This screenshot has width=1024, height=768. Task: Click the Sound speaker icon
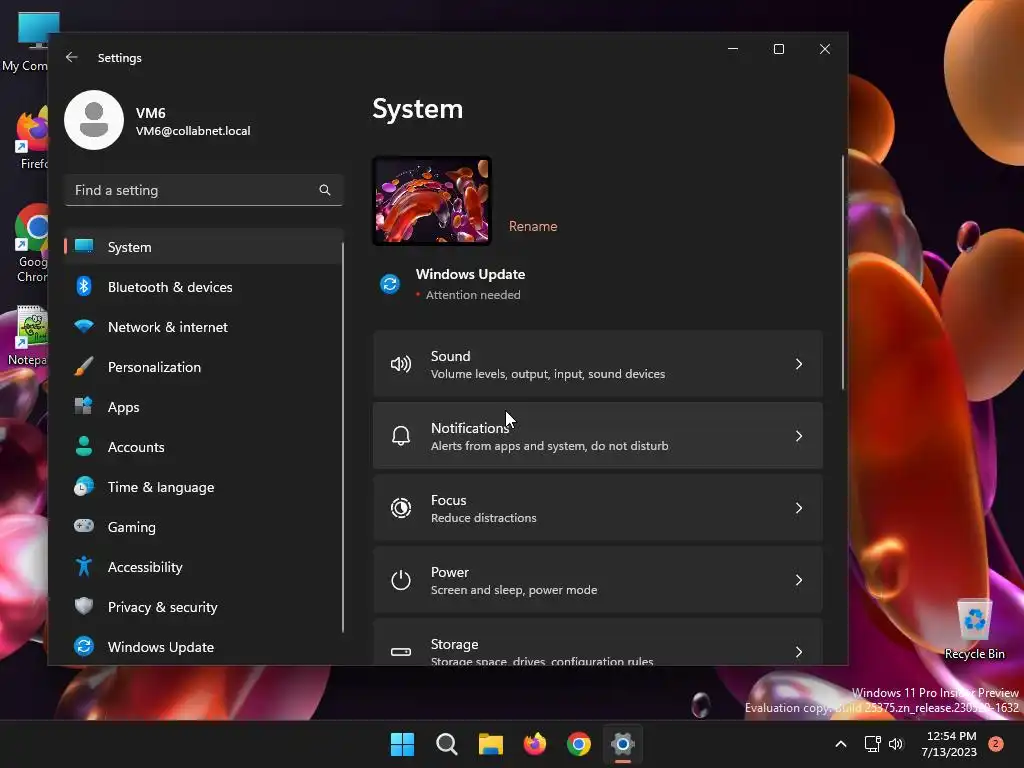(401, 364)
